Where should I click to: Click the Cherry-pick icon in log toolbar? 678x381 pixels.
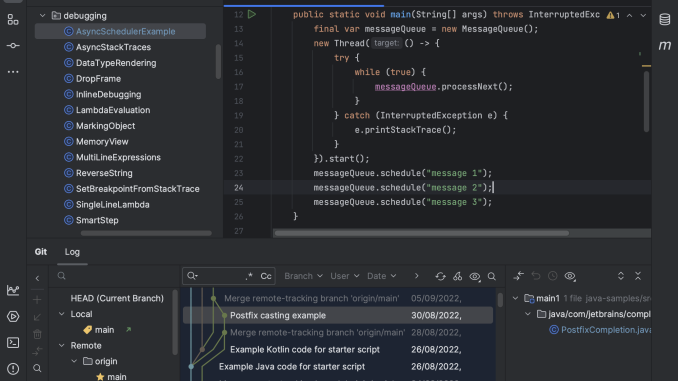tap(457, 276)
